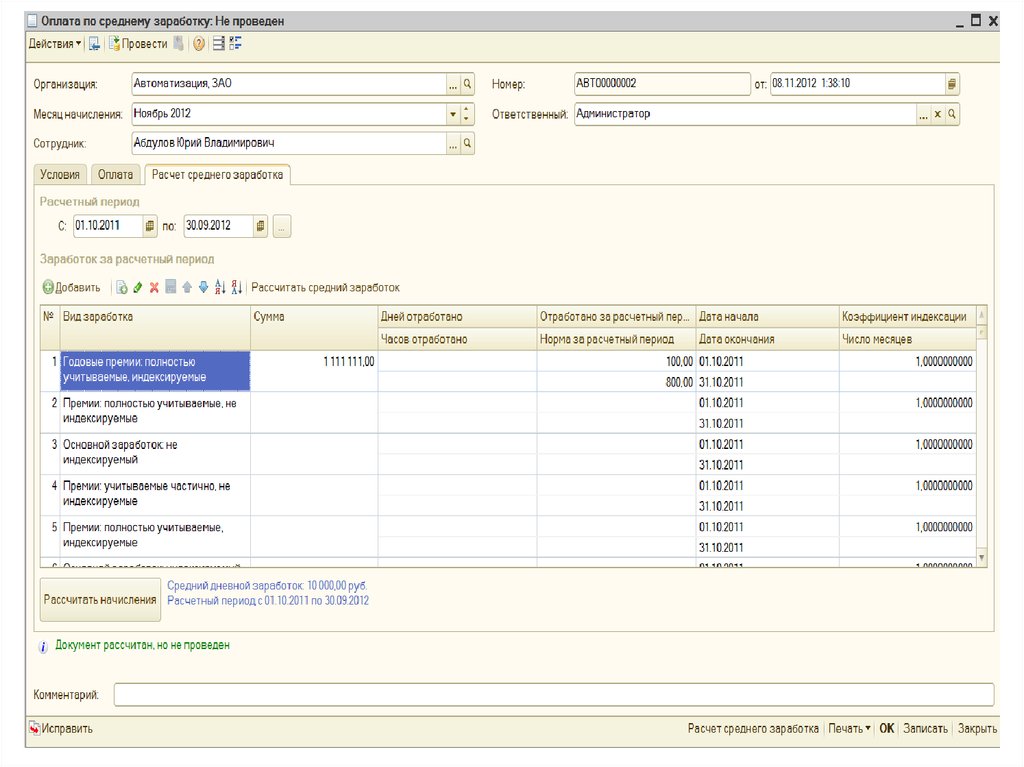This screenshot has width=1024, height=767.
Task: Switch to the Условия tab
Action: (x=59, y=175)
